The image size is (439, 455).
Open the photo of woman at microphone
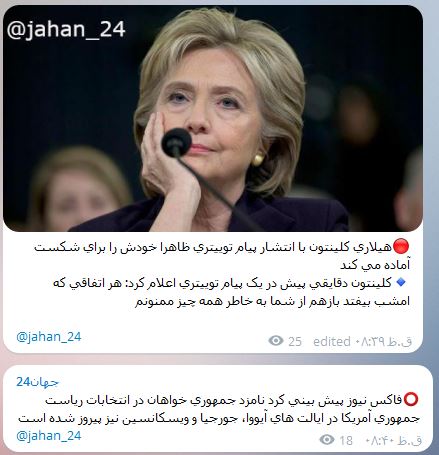pos(213,118)
